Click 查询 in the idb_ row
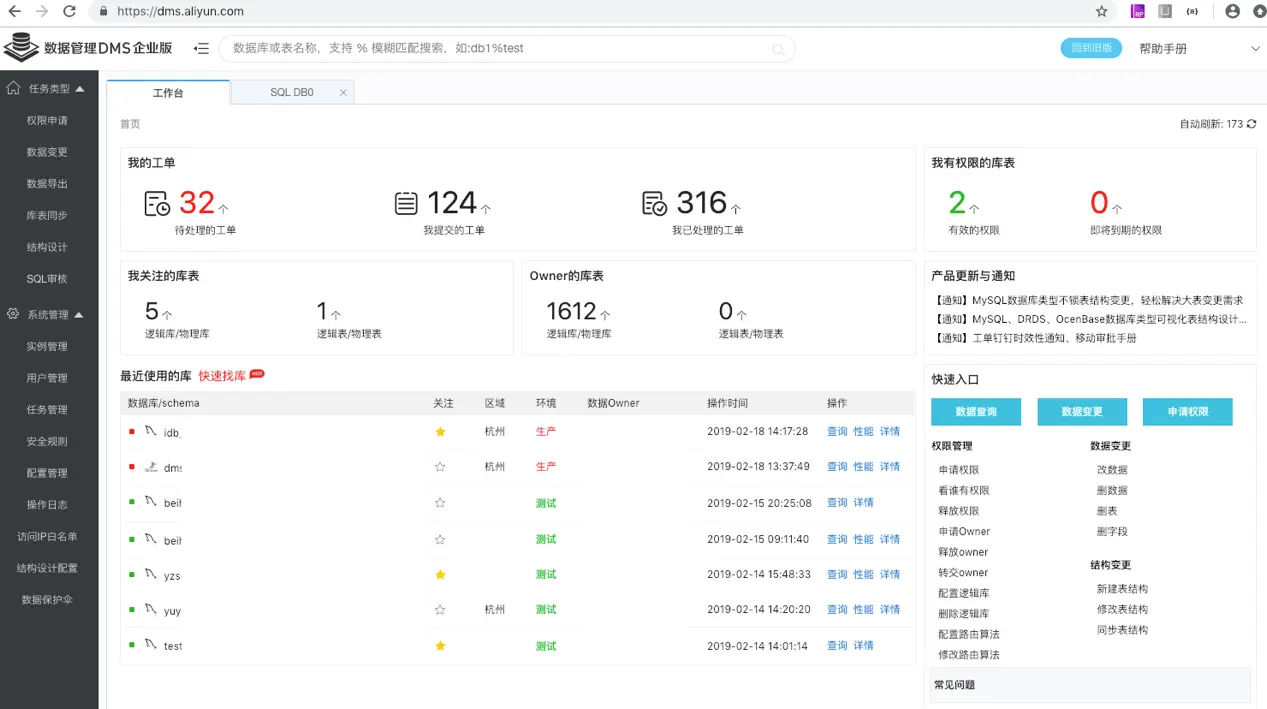This screenshot has width=1267, height=709. 837,431
